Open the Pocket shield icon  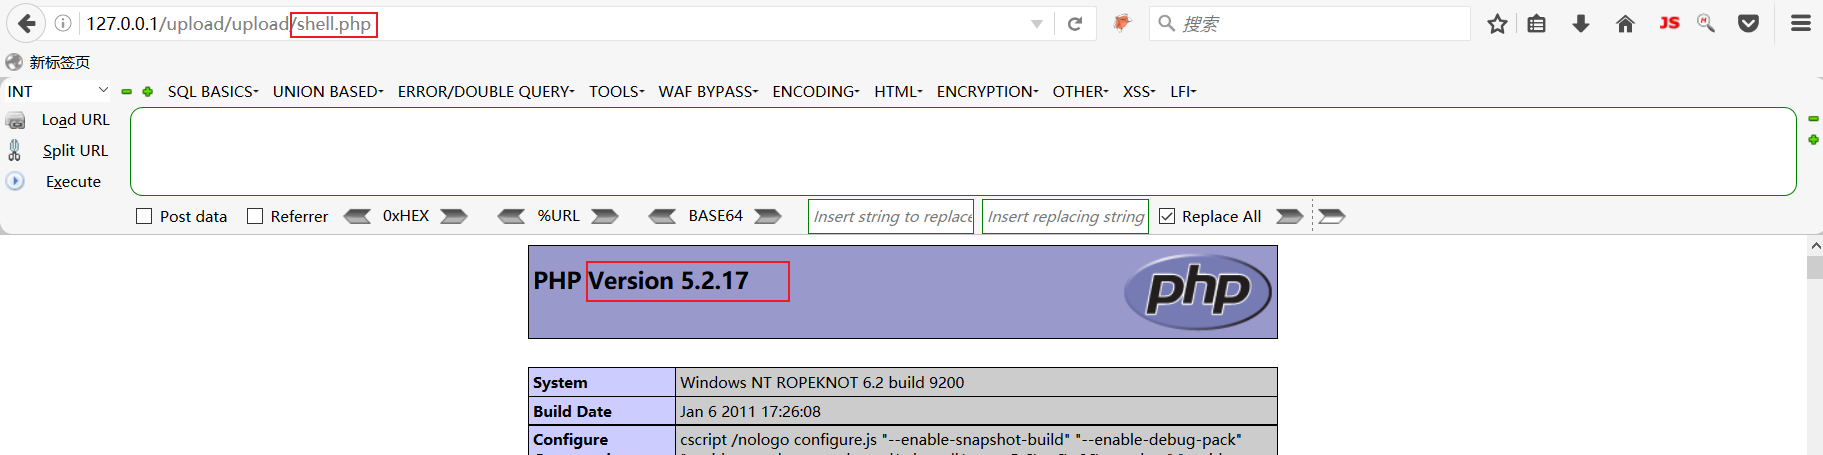click(x=1748, y=23)
